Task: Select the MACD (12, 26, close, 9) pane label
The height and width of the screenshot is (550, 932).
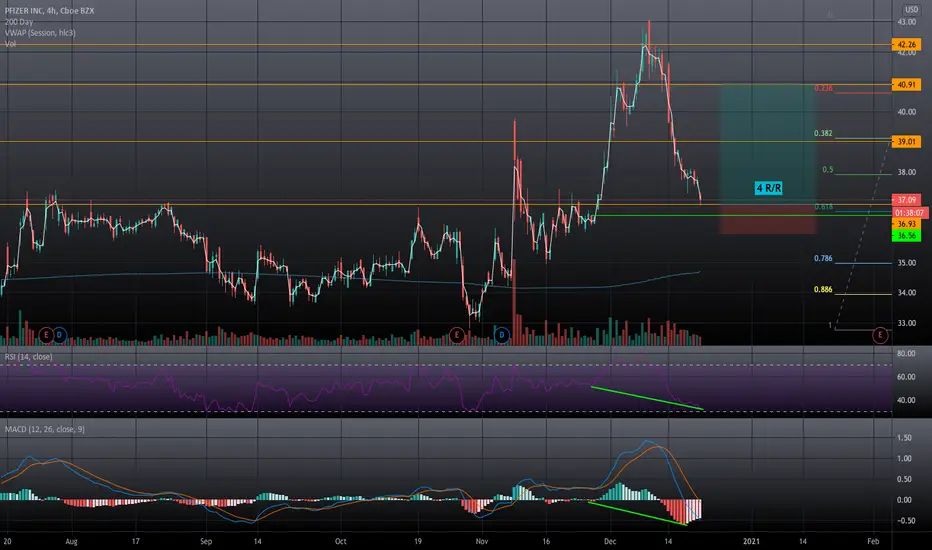Action: coord(45,429)
